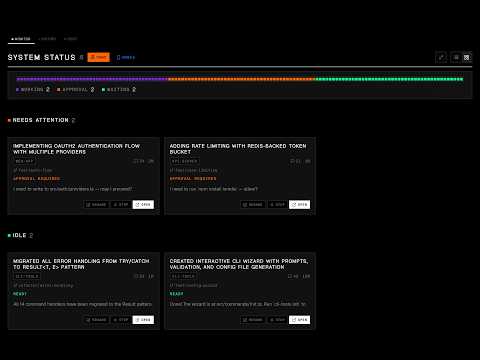Click the branch name on the CLI wizard card
Image resolution: width=480 pixels, height=360 pixels.
click(x=194, y=286)
